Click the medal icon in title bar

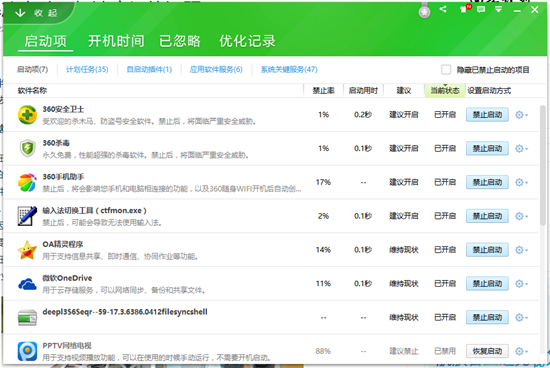point(424,11)
